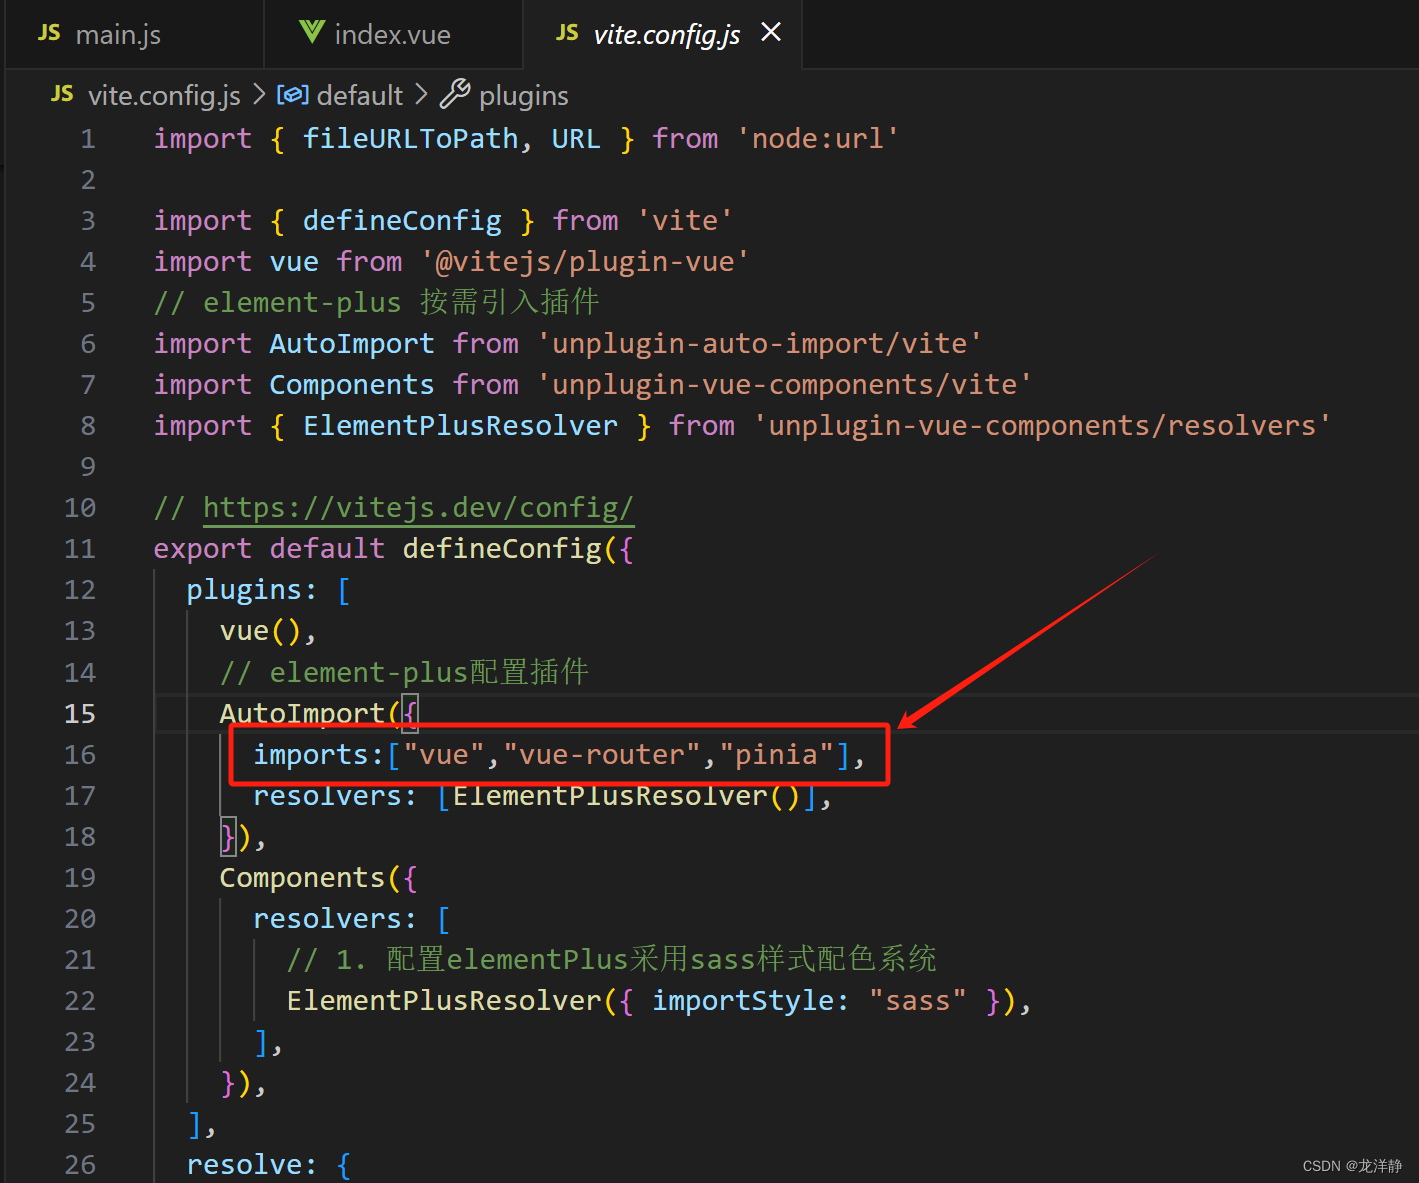Close the vite.config.js tab

tap(770, 32)
